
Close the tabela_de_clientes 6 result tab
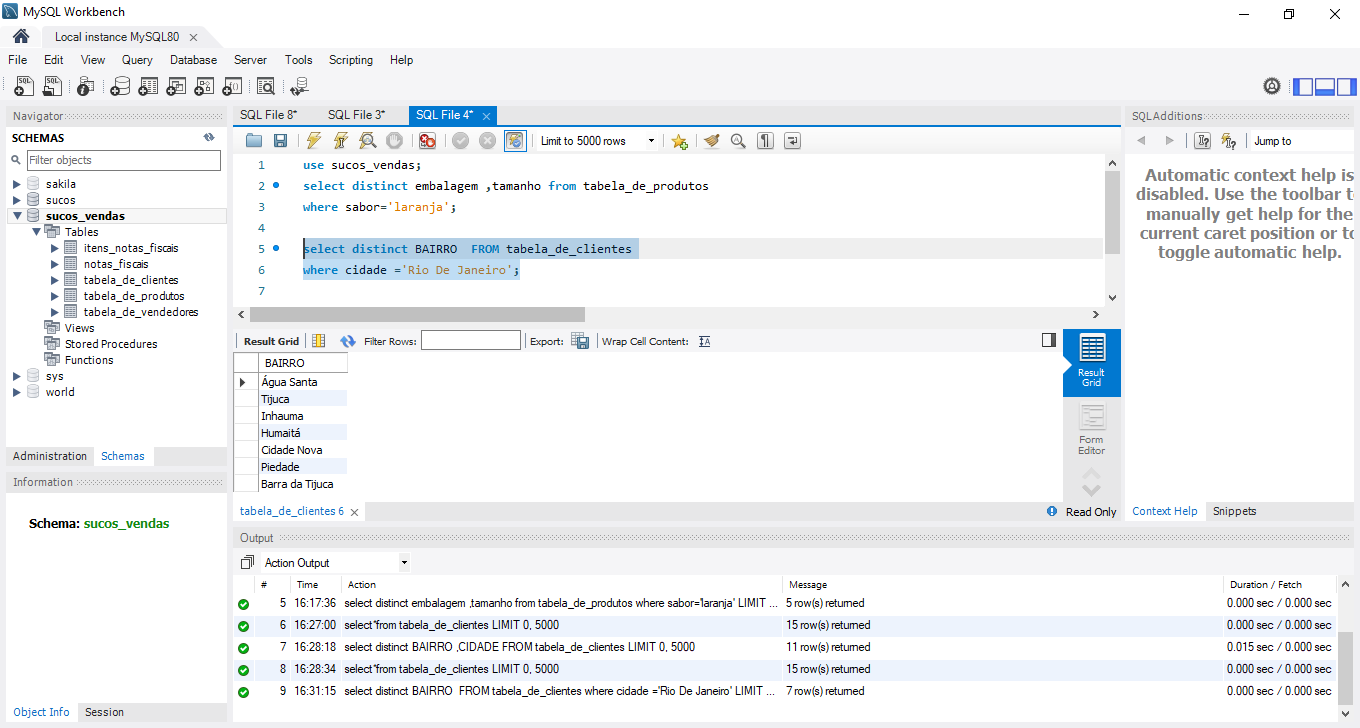click(x=354, y=512)
